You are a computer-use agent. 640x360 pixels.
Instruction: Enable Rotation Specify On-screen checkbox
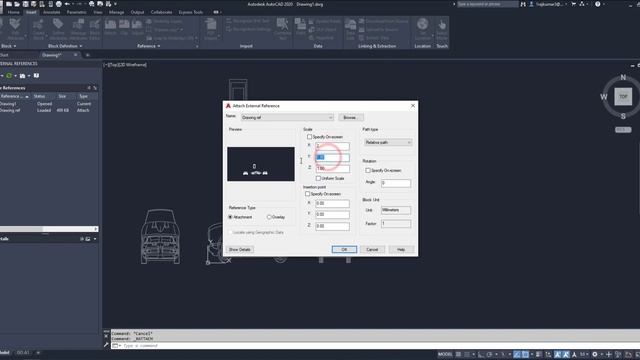pos(368,170)
